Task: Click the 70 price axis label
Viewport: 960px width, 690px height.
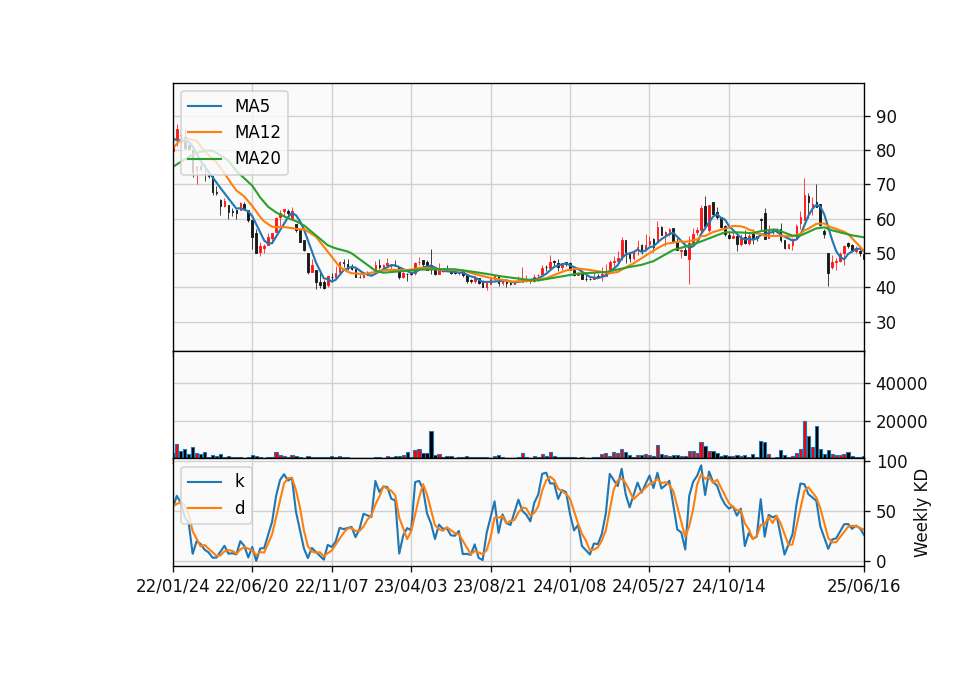Action: [x=886, y=185]
